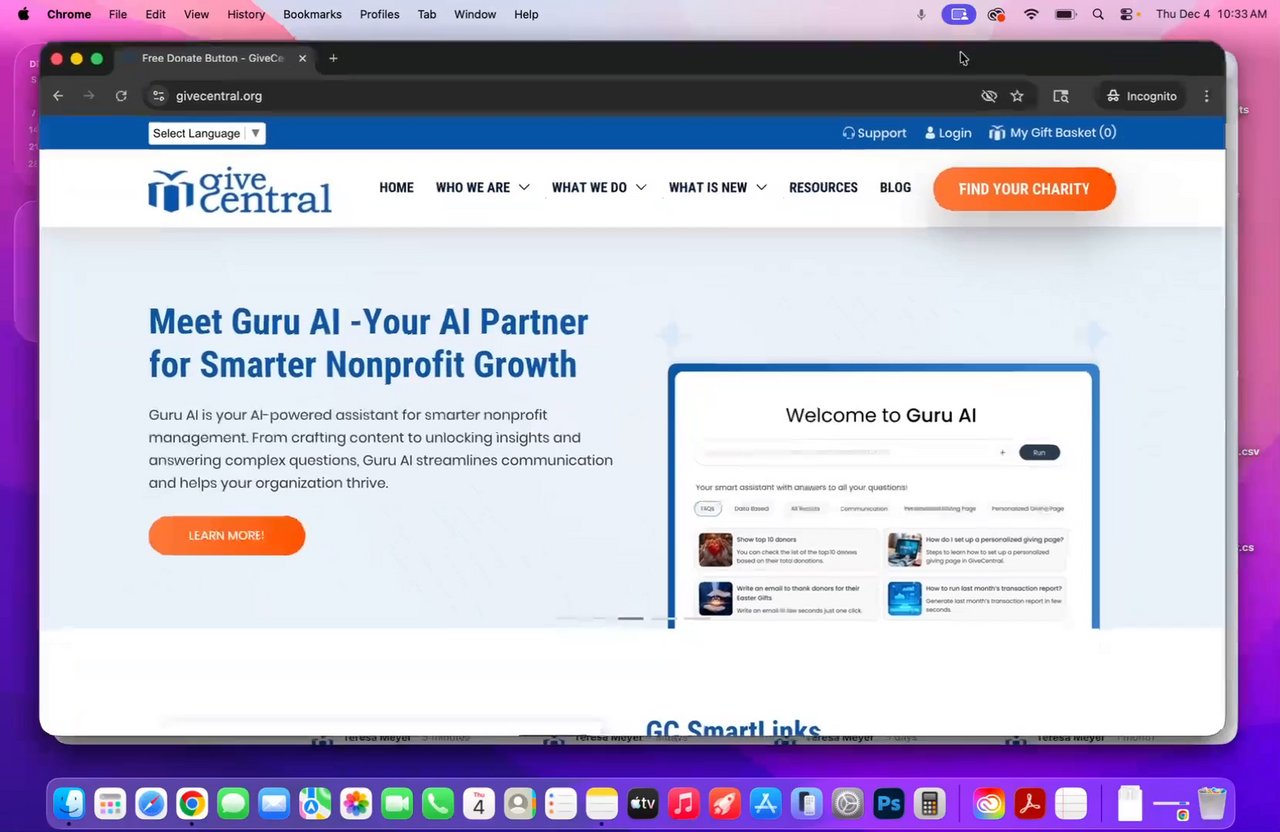1280x832 pixels.
Task: Bookmark this page with the star
Action: coord(1017,96)
